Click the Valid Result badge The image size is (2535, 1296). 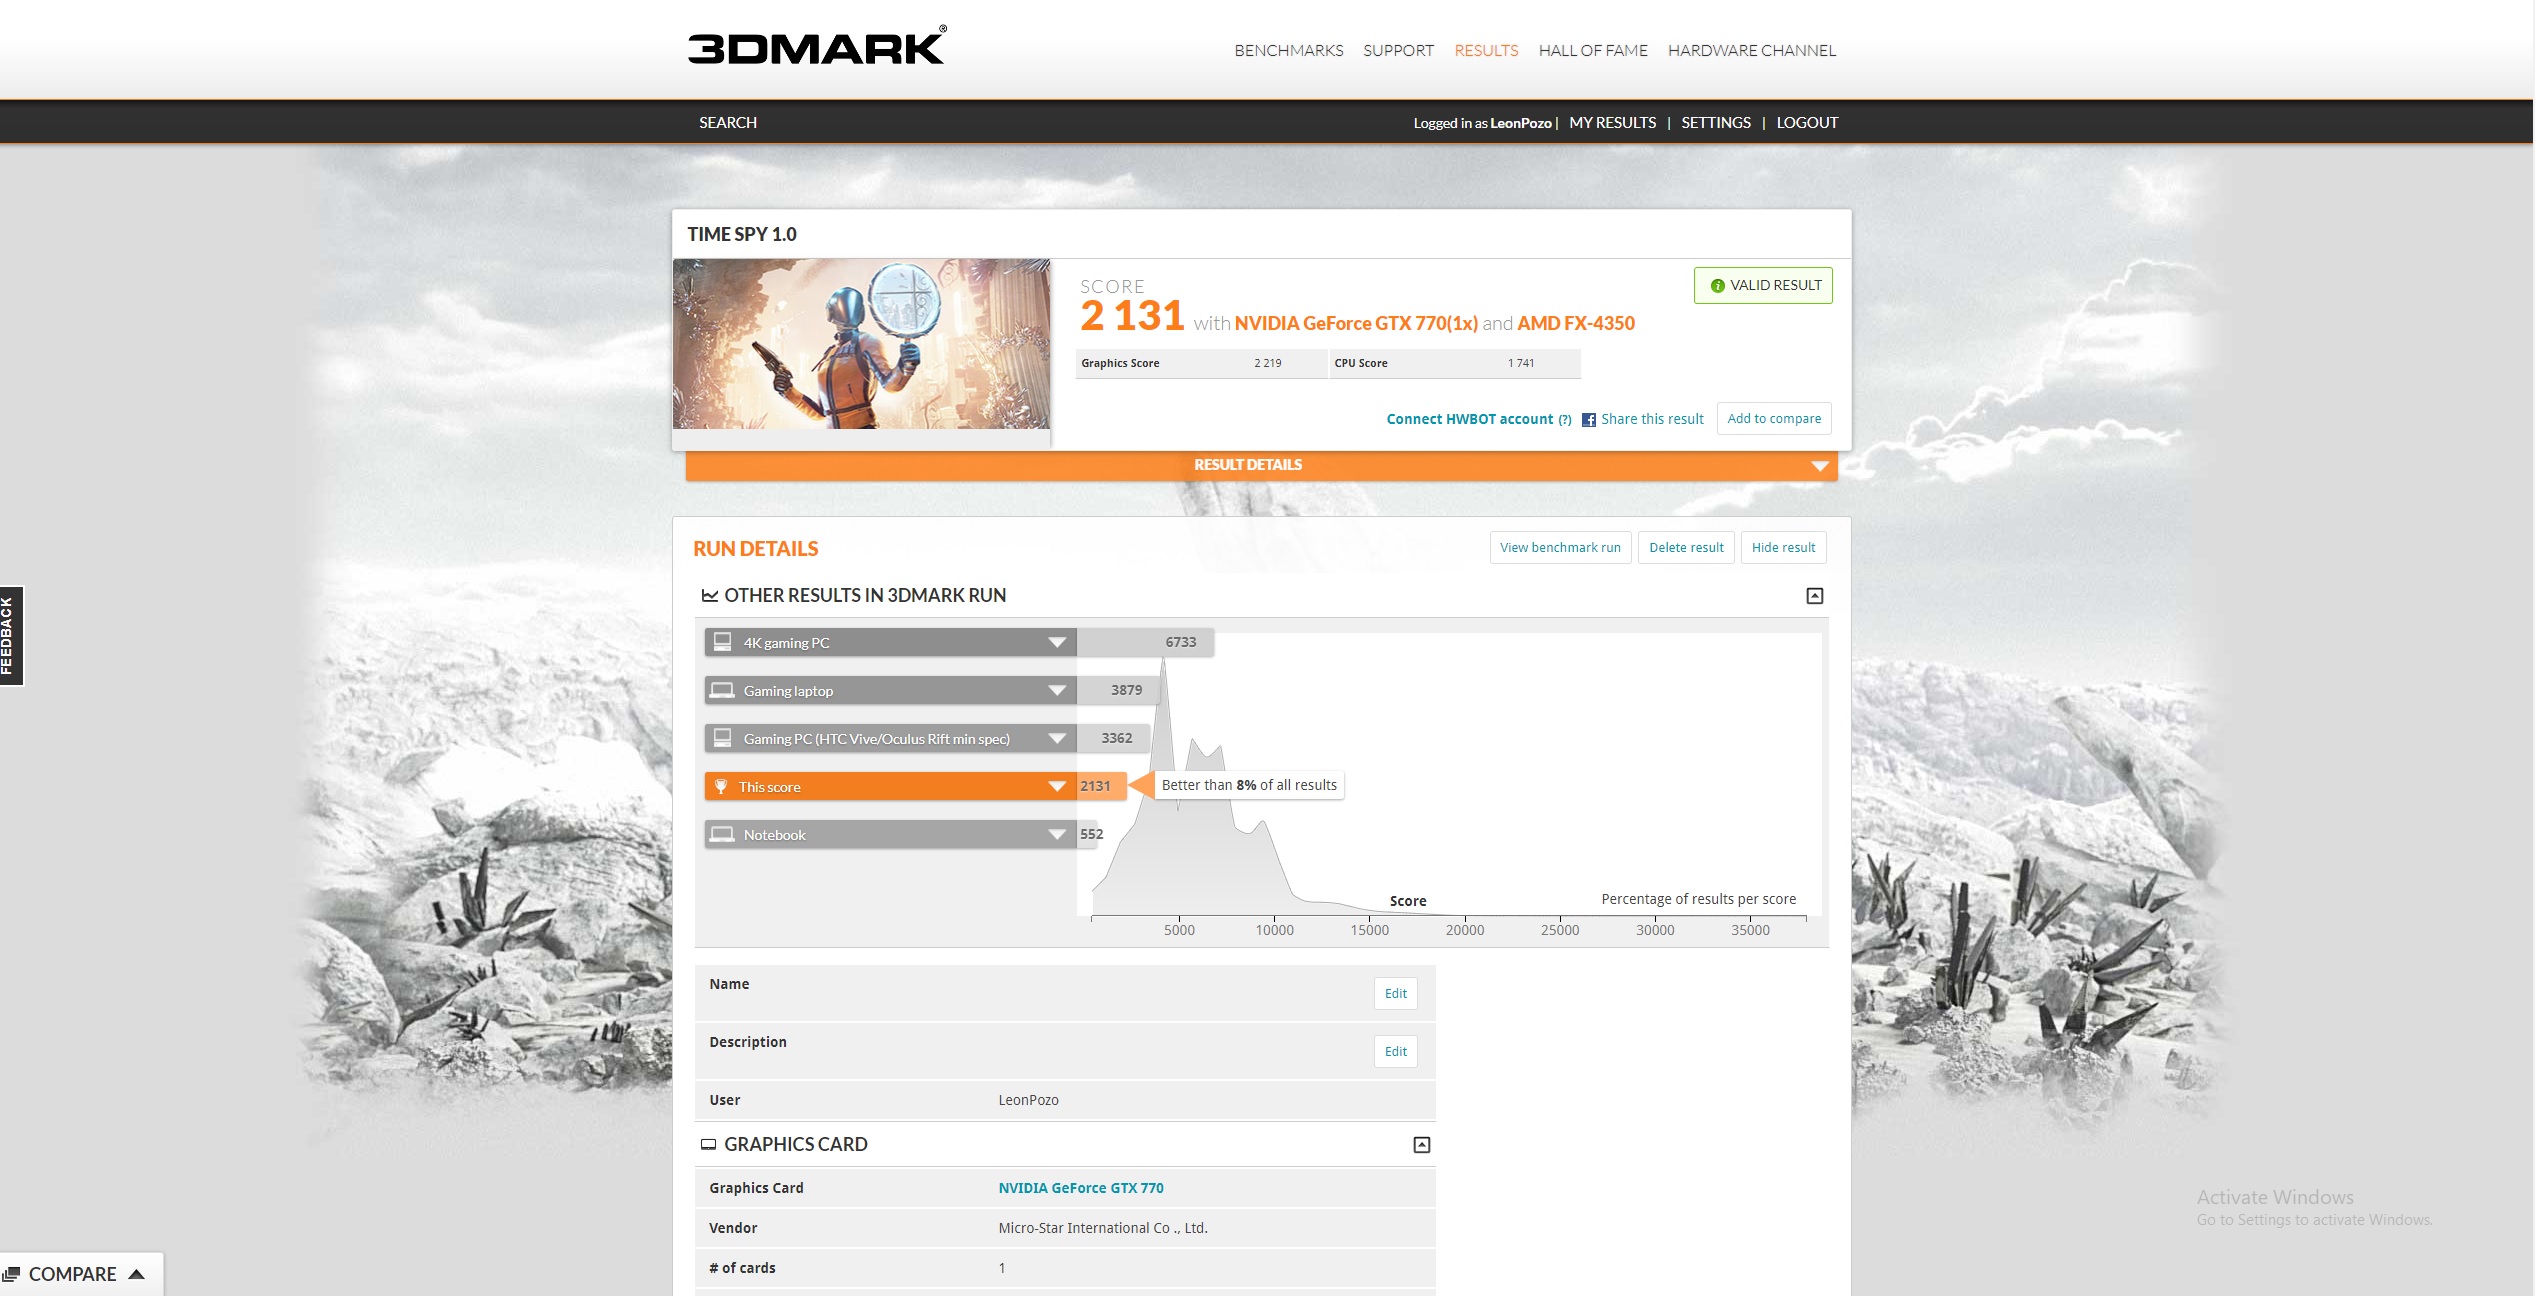pos(1762,285)
